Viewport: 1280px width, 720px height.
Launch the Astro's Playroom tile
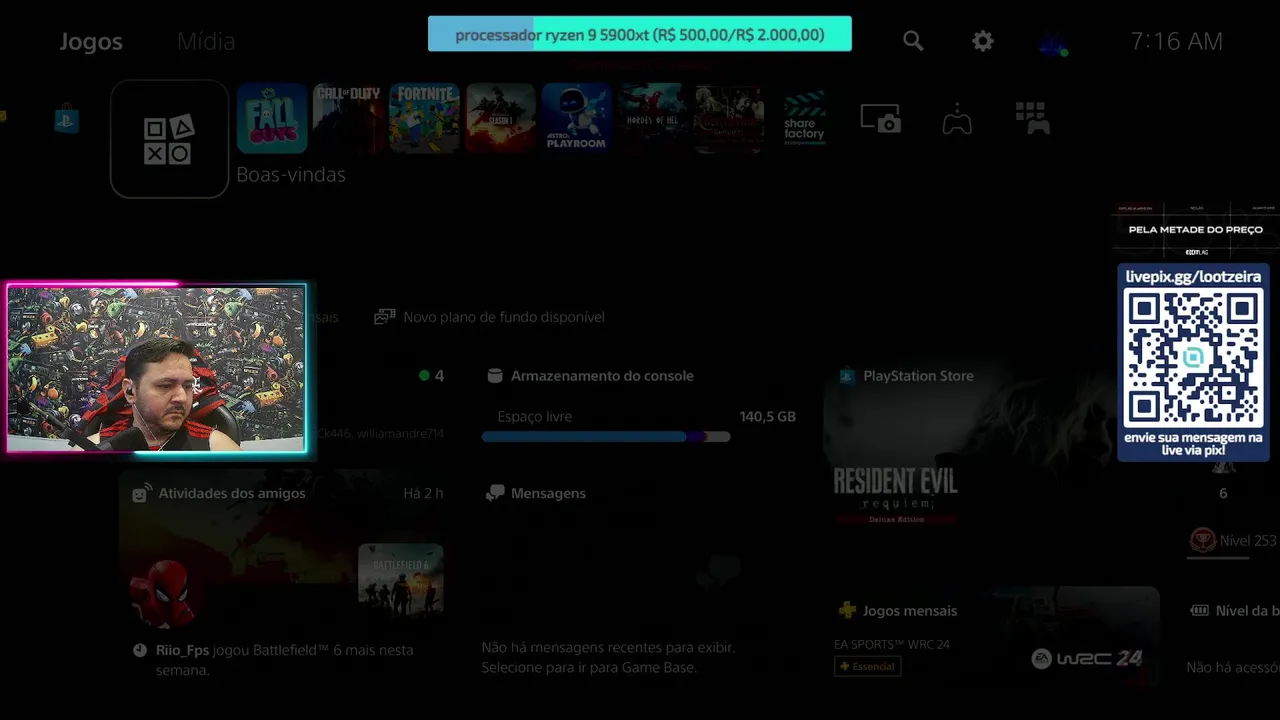point(577,119)
